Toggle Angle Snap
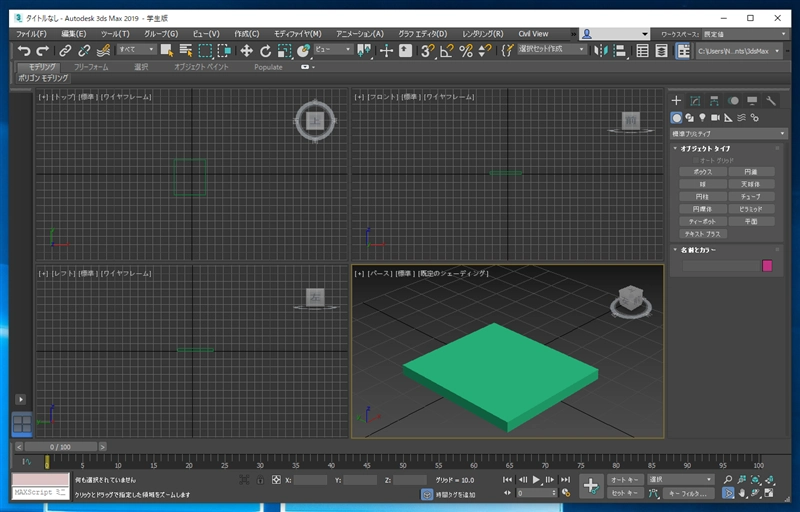 446,50
